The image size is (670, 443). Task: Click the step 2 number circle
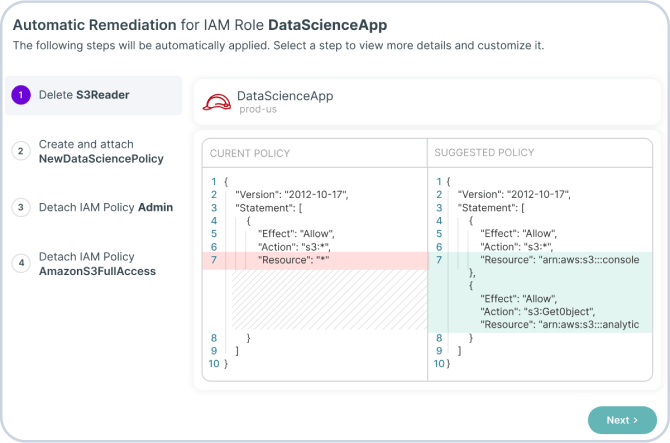click(21, 151)
